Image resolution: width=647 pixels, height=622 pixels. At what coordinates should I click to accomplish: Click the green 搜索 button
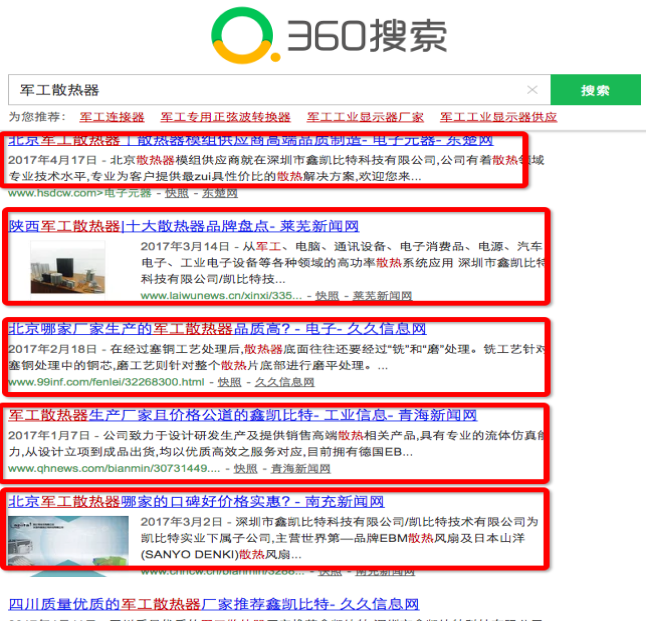coord(595,90)
